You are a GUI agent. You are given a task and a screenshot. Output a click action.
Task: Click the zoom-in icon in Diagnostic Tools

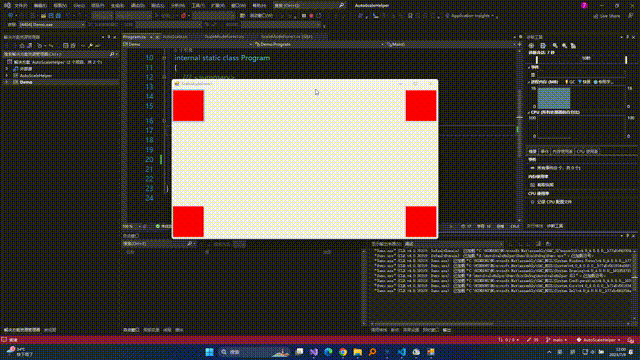[x=555, y=46]
